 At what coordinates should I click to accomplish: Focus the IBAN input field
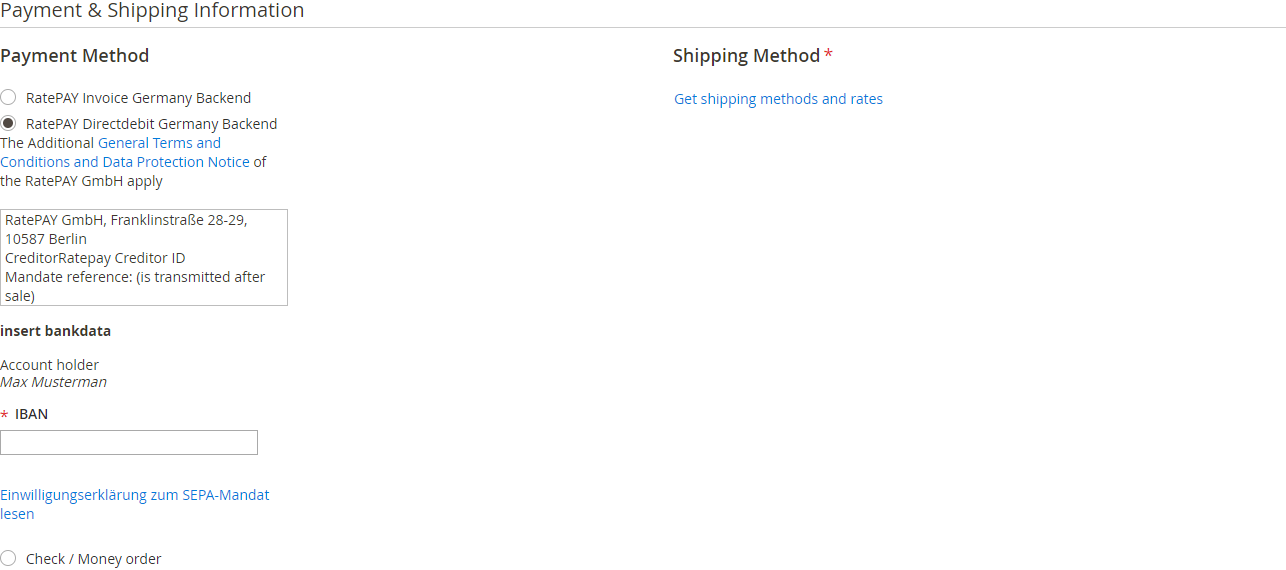[x=129, y=443]
